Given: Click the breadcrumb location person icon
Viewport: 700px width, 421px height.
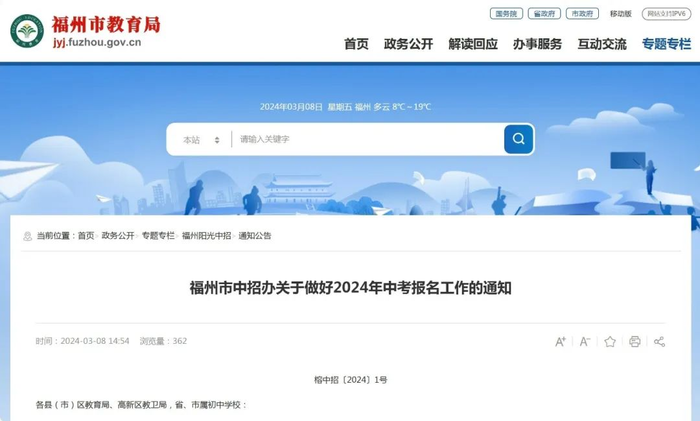Looking at the screenshot, I should [x=27, y=236].
